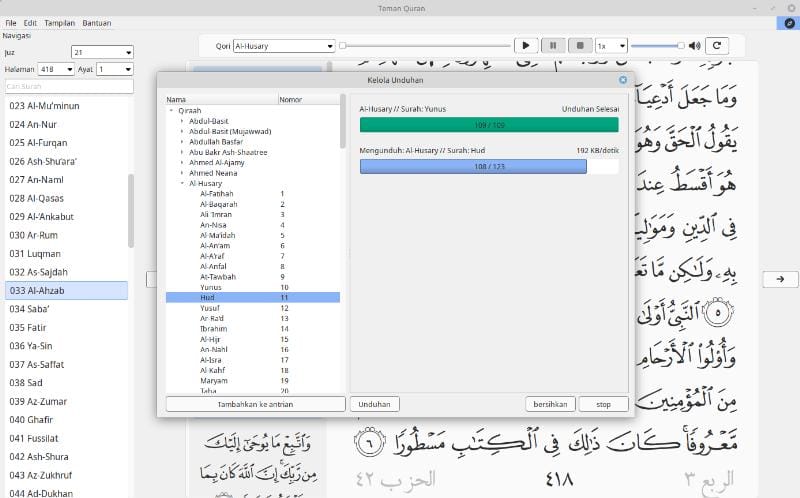
Task: Select 033 Al-Ahzab in surah list
Action: coord(66,290)
